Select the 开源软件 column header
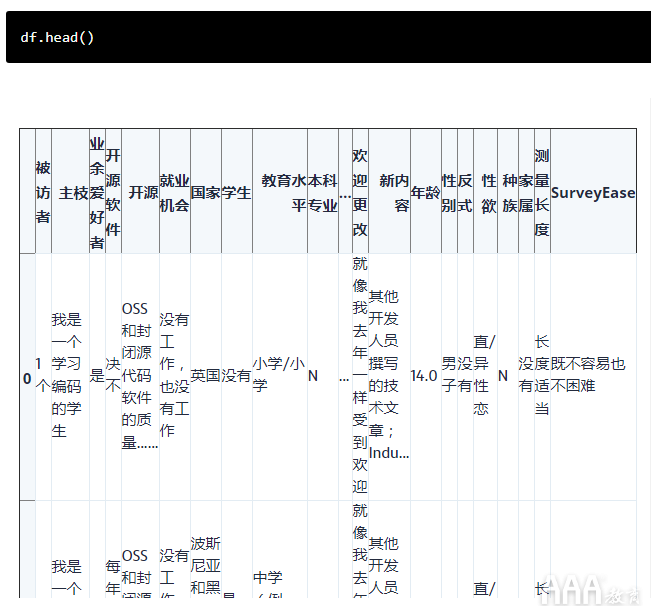651x611 pixels. click(x=113, y=192)
